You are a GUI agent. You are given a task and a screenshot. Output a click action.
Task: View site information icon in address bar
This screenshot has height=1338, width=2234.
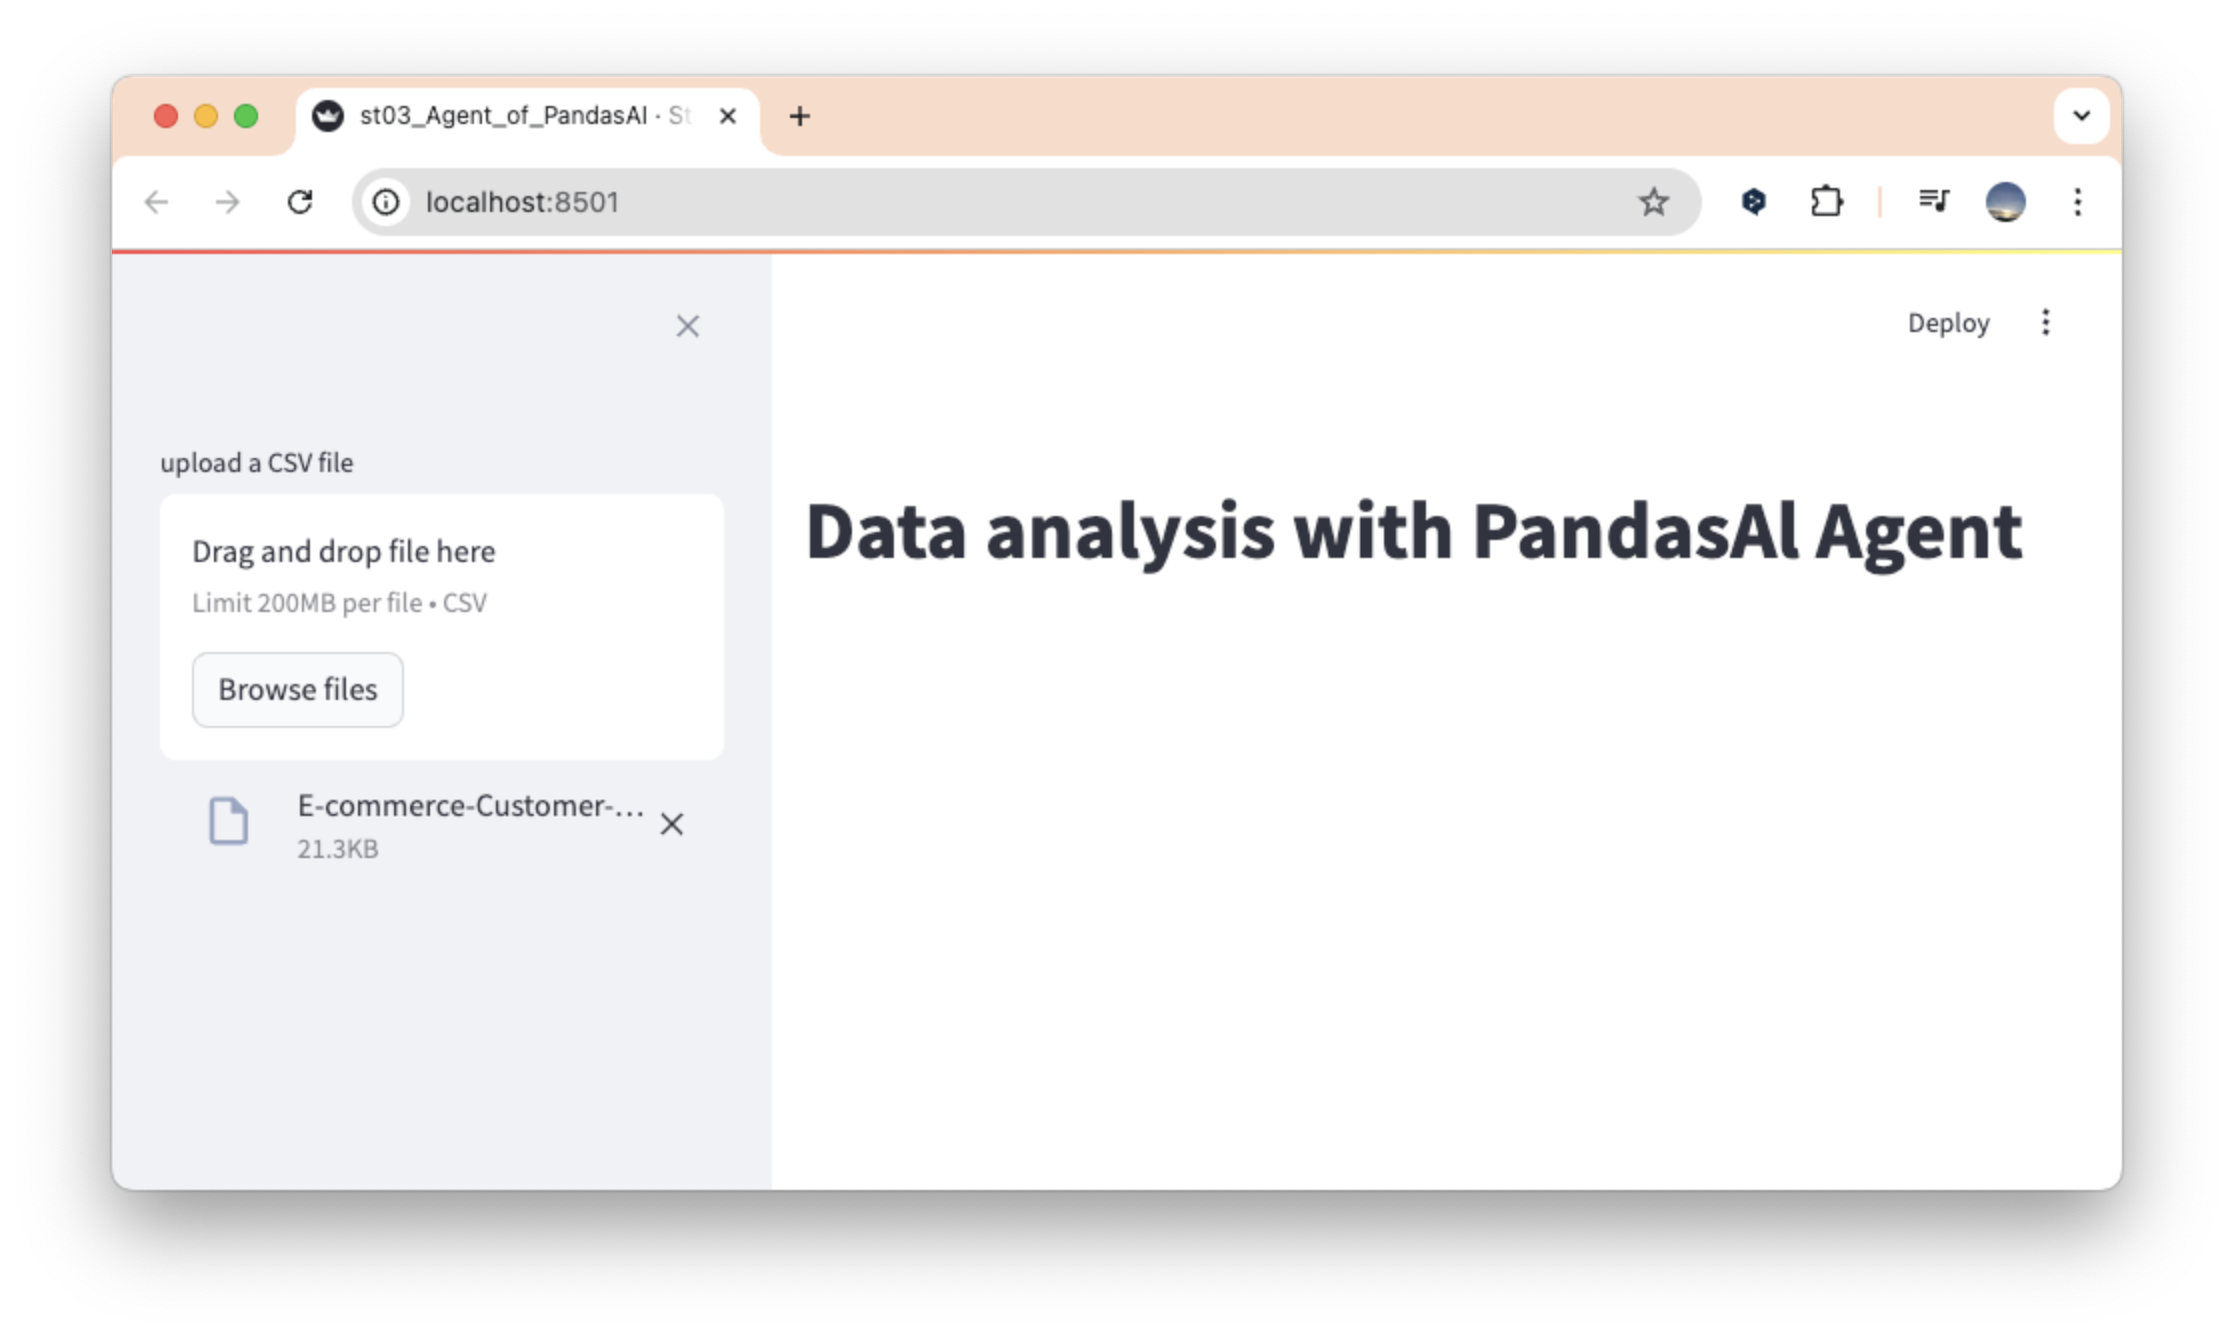point(386,202)
